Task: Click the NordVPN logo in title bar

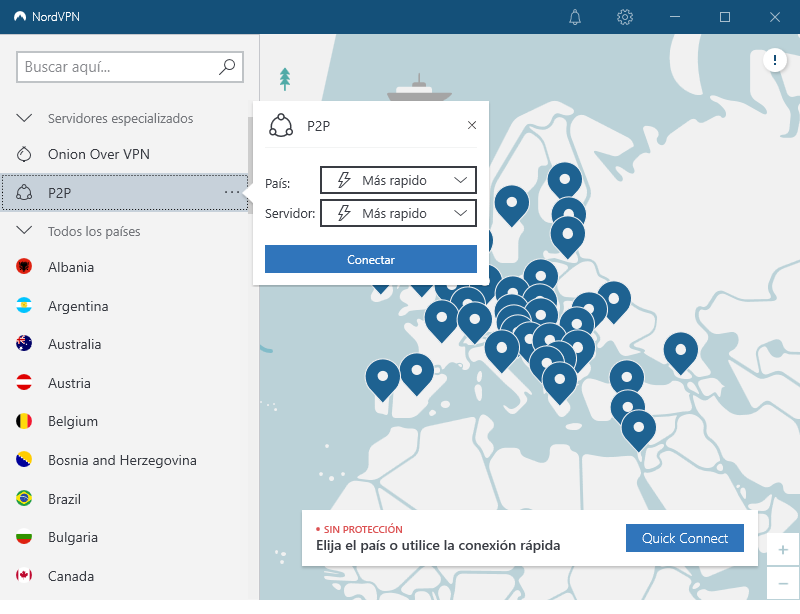Action: pyautogui.click(x=20, y=17)
